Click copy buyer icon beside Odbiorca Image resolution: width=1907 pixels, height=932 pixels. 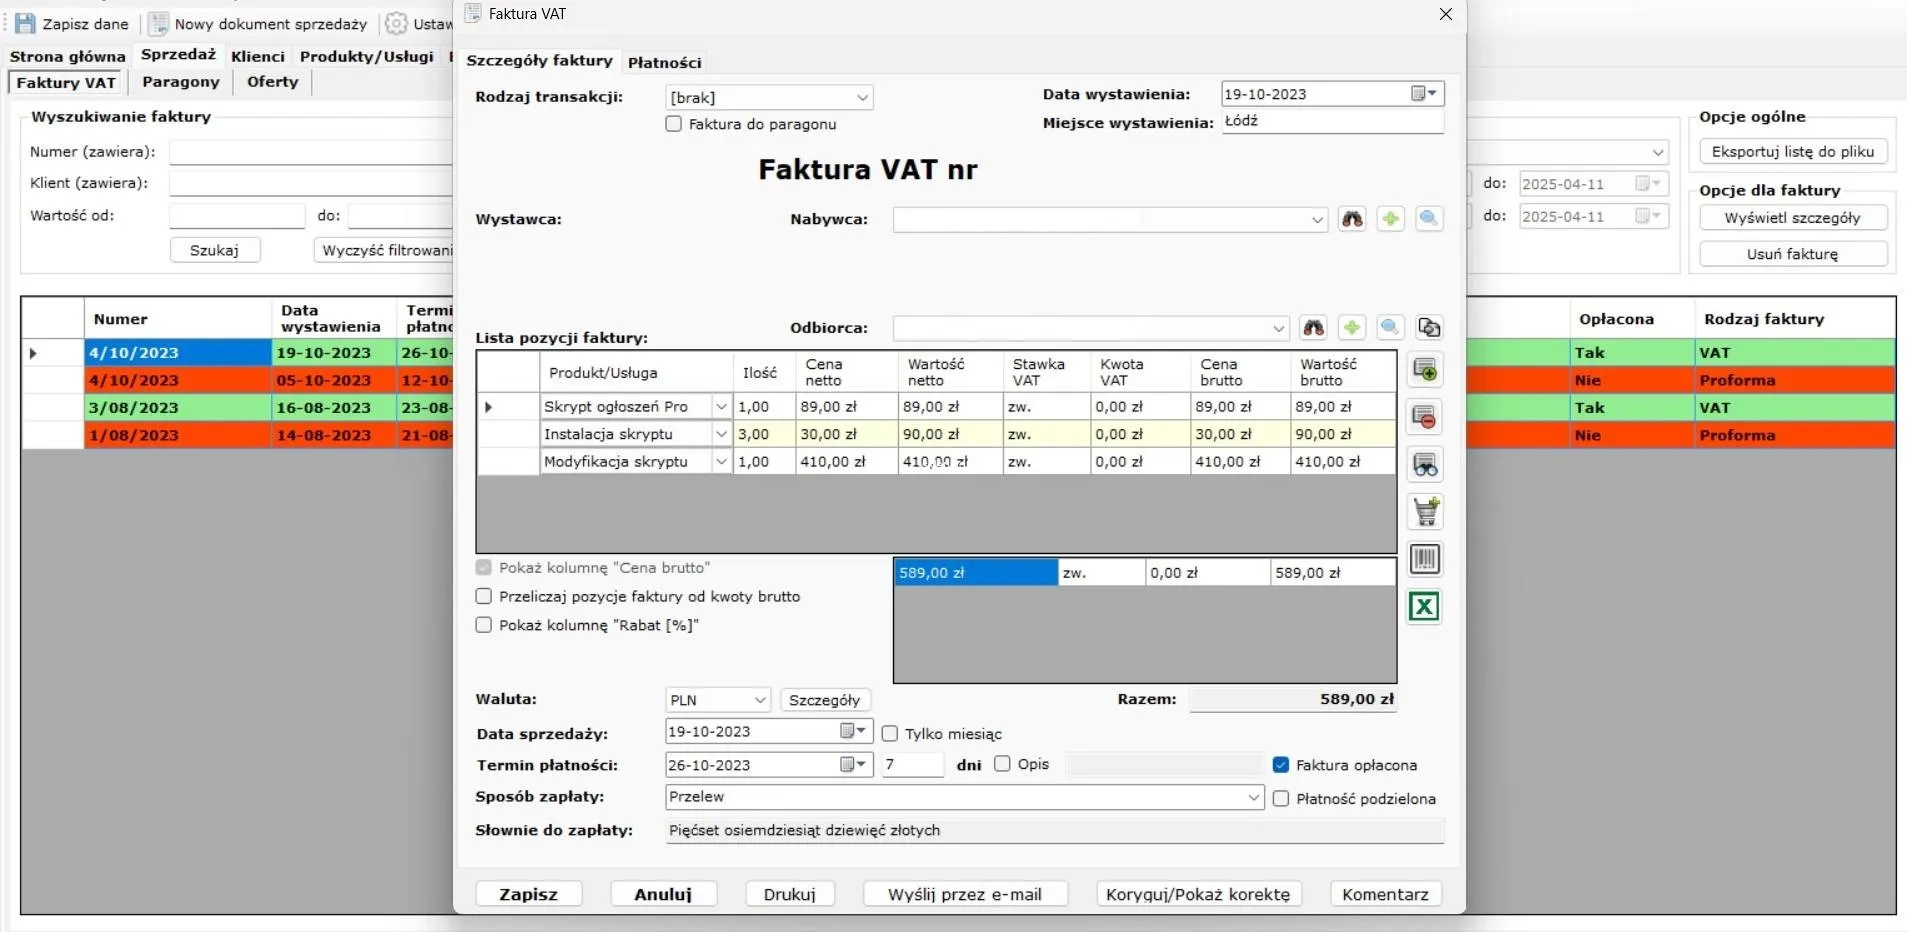click(1429, 328)
